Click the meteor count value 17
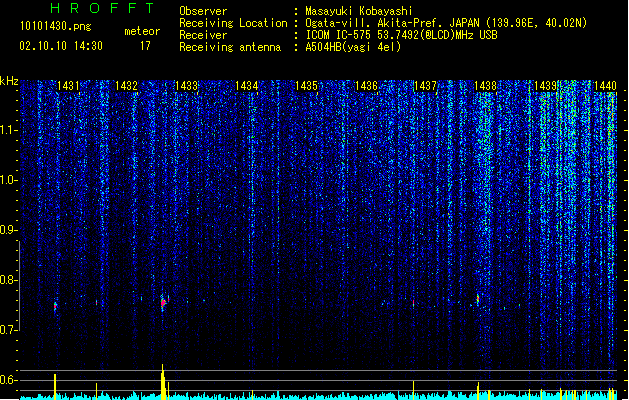This screenshot has height=400, width=629. 145,46
